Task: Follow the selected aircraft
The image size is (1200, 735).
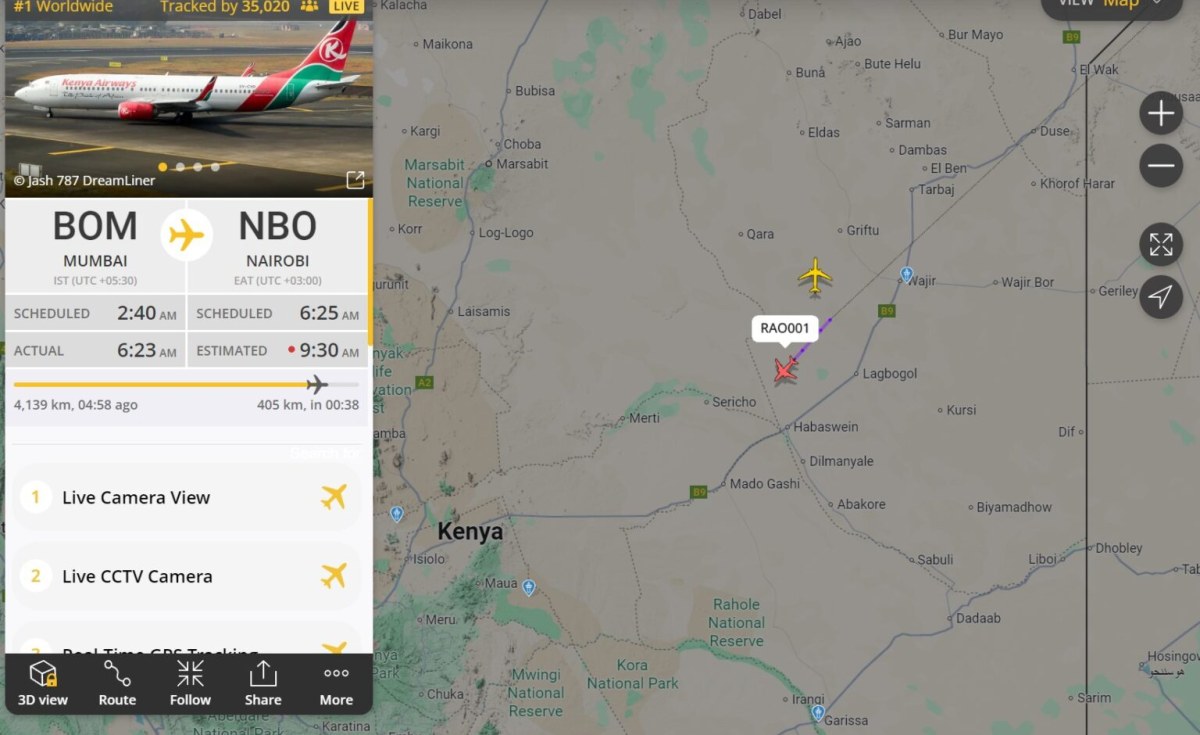Action: click(190, 683)
